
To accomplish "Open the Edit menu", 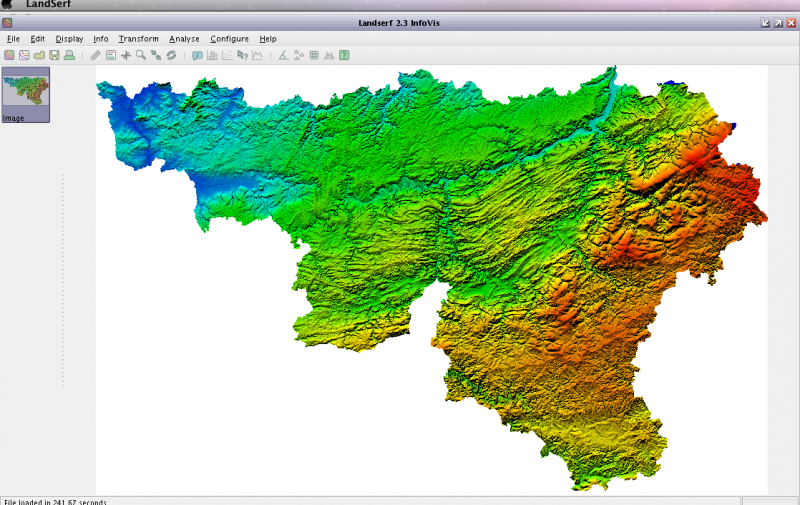I will 38,39.
